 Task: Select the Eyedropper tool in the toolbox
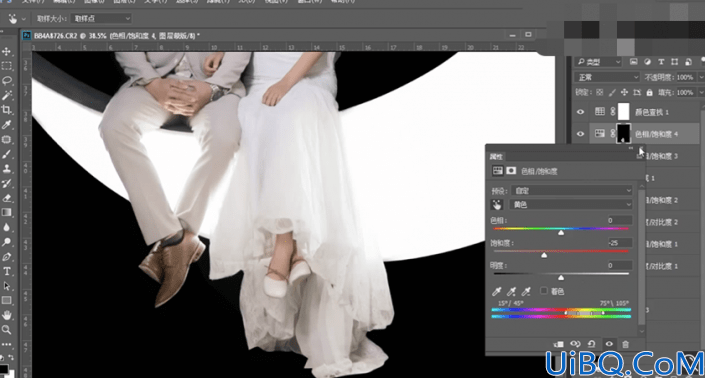point(6,125)
